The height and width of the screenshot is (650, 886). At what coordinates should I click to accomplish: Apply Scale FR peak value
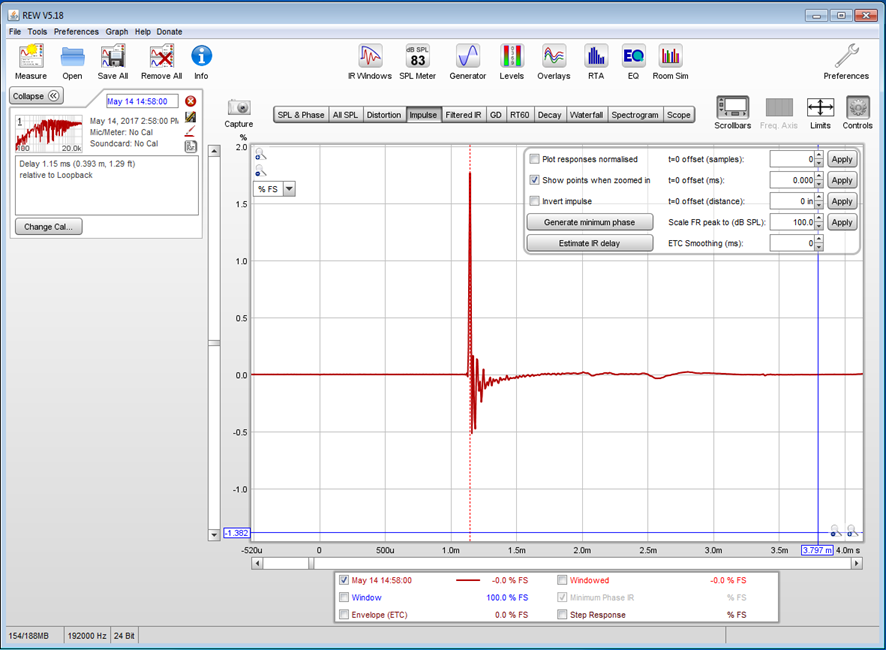click(842, 222)
